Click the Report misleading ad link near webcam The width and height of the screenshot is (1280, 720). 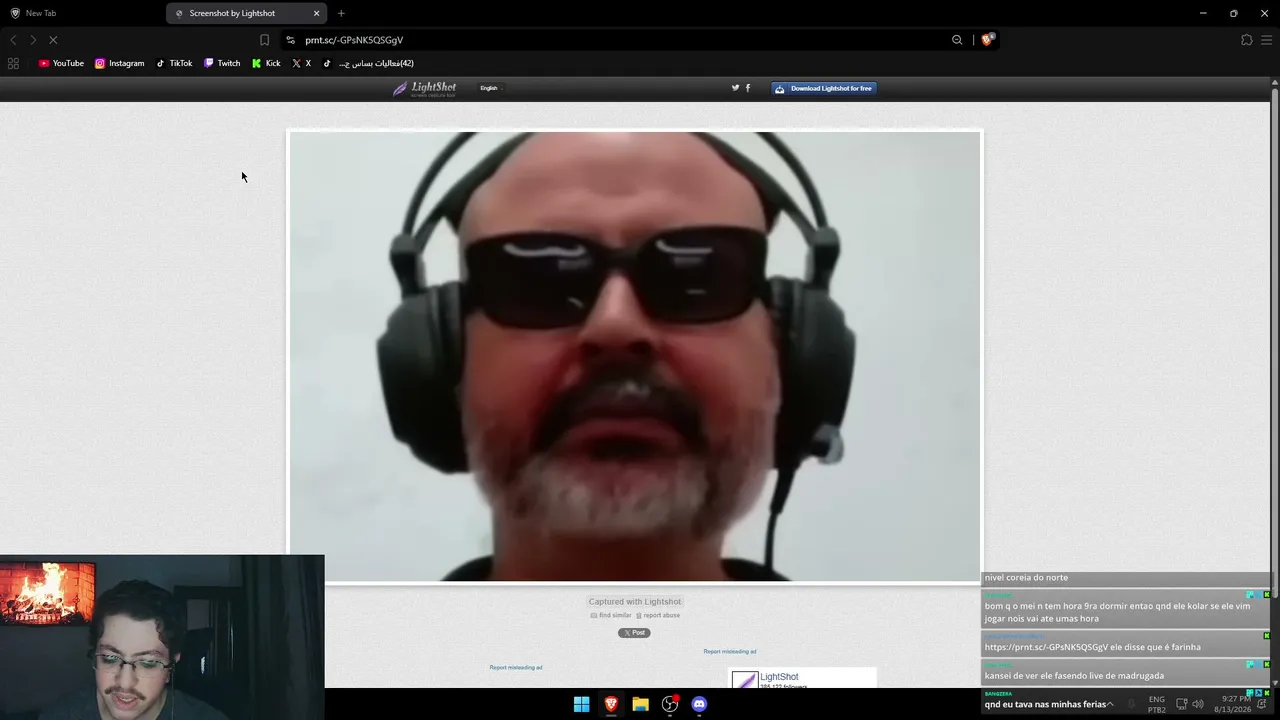point(516,668)
